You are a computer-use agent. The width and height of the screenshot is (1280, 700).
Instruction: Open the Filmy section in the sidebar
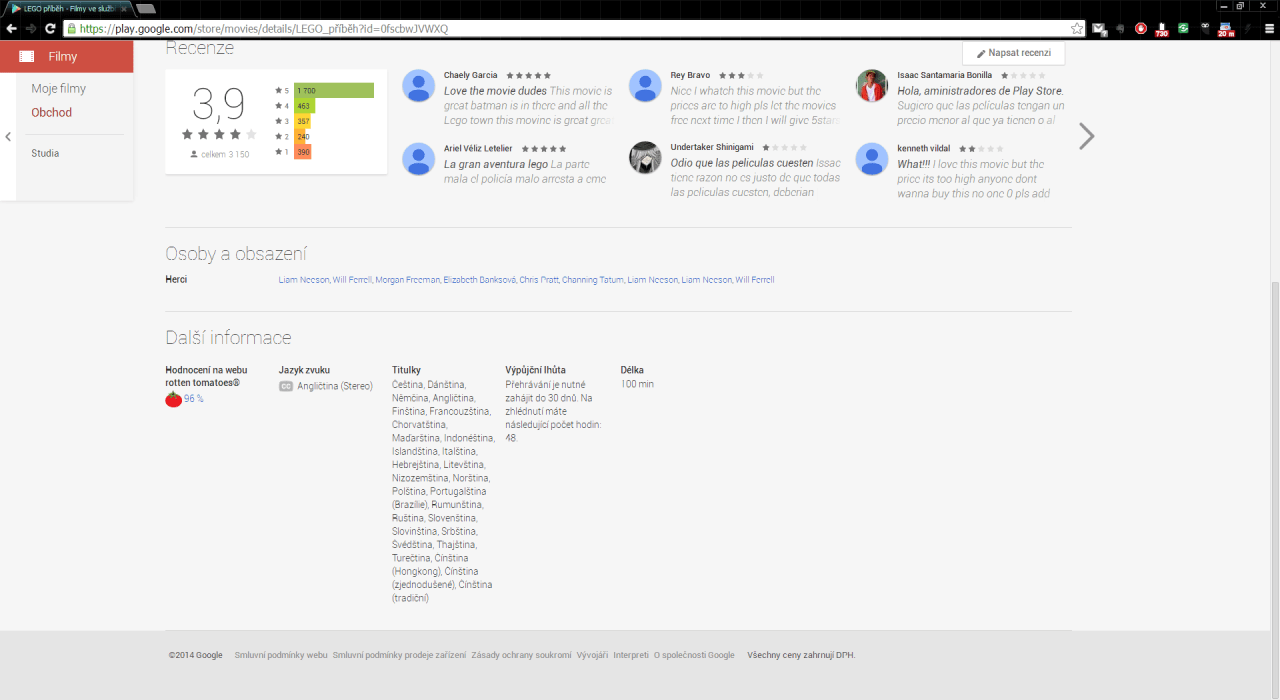[67, 57]
